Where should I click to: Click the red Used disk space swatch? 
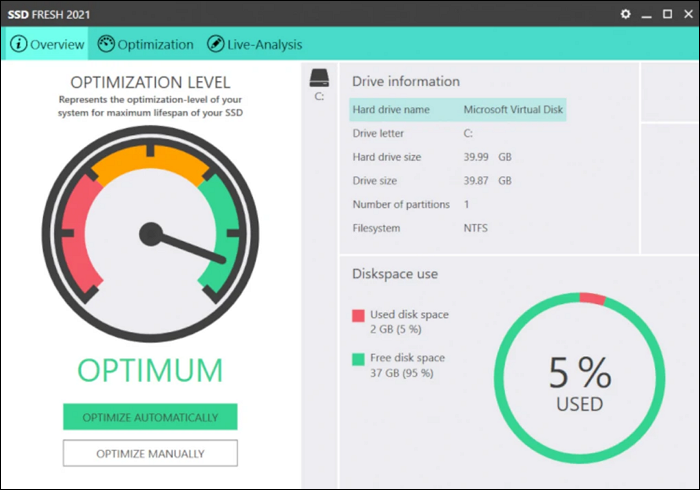click(358, 316)
